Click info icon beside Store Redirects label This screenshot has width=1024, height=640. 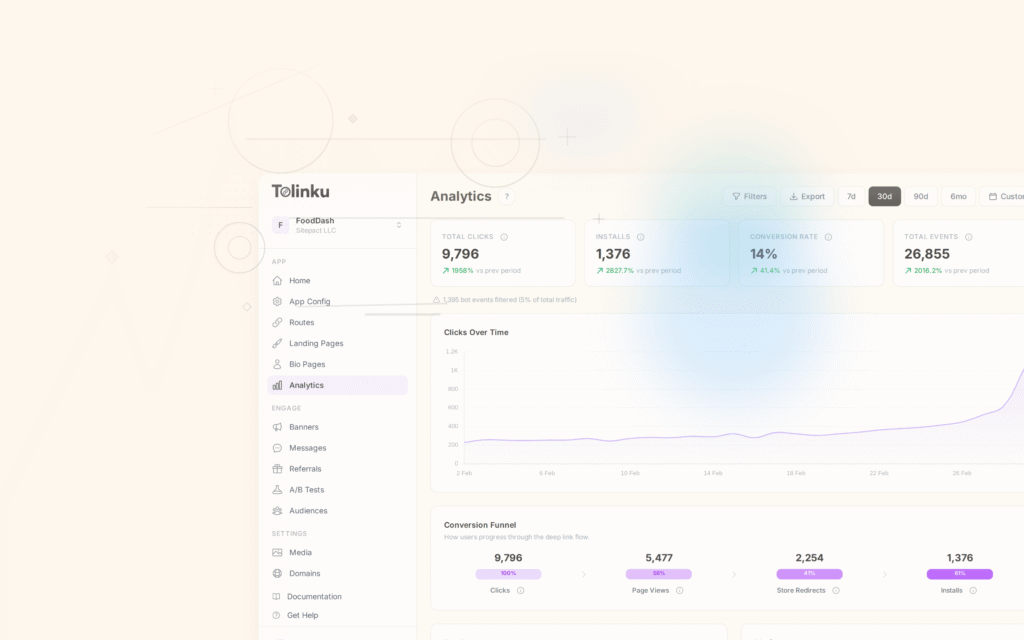coord(836,590)
